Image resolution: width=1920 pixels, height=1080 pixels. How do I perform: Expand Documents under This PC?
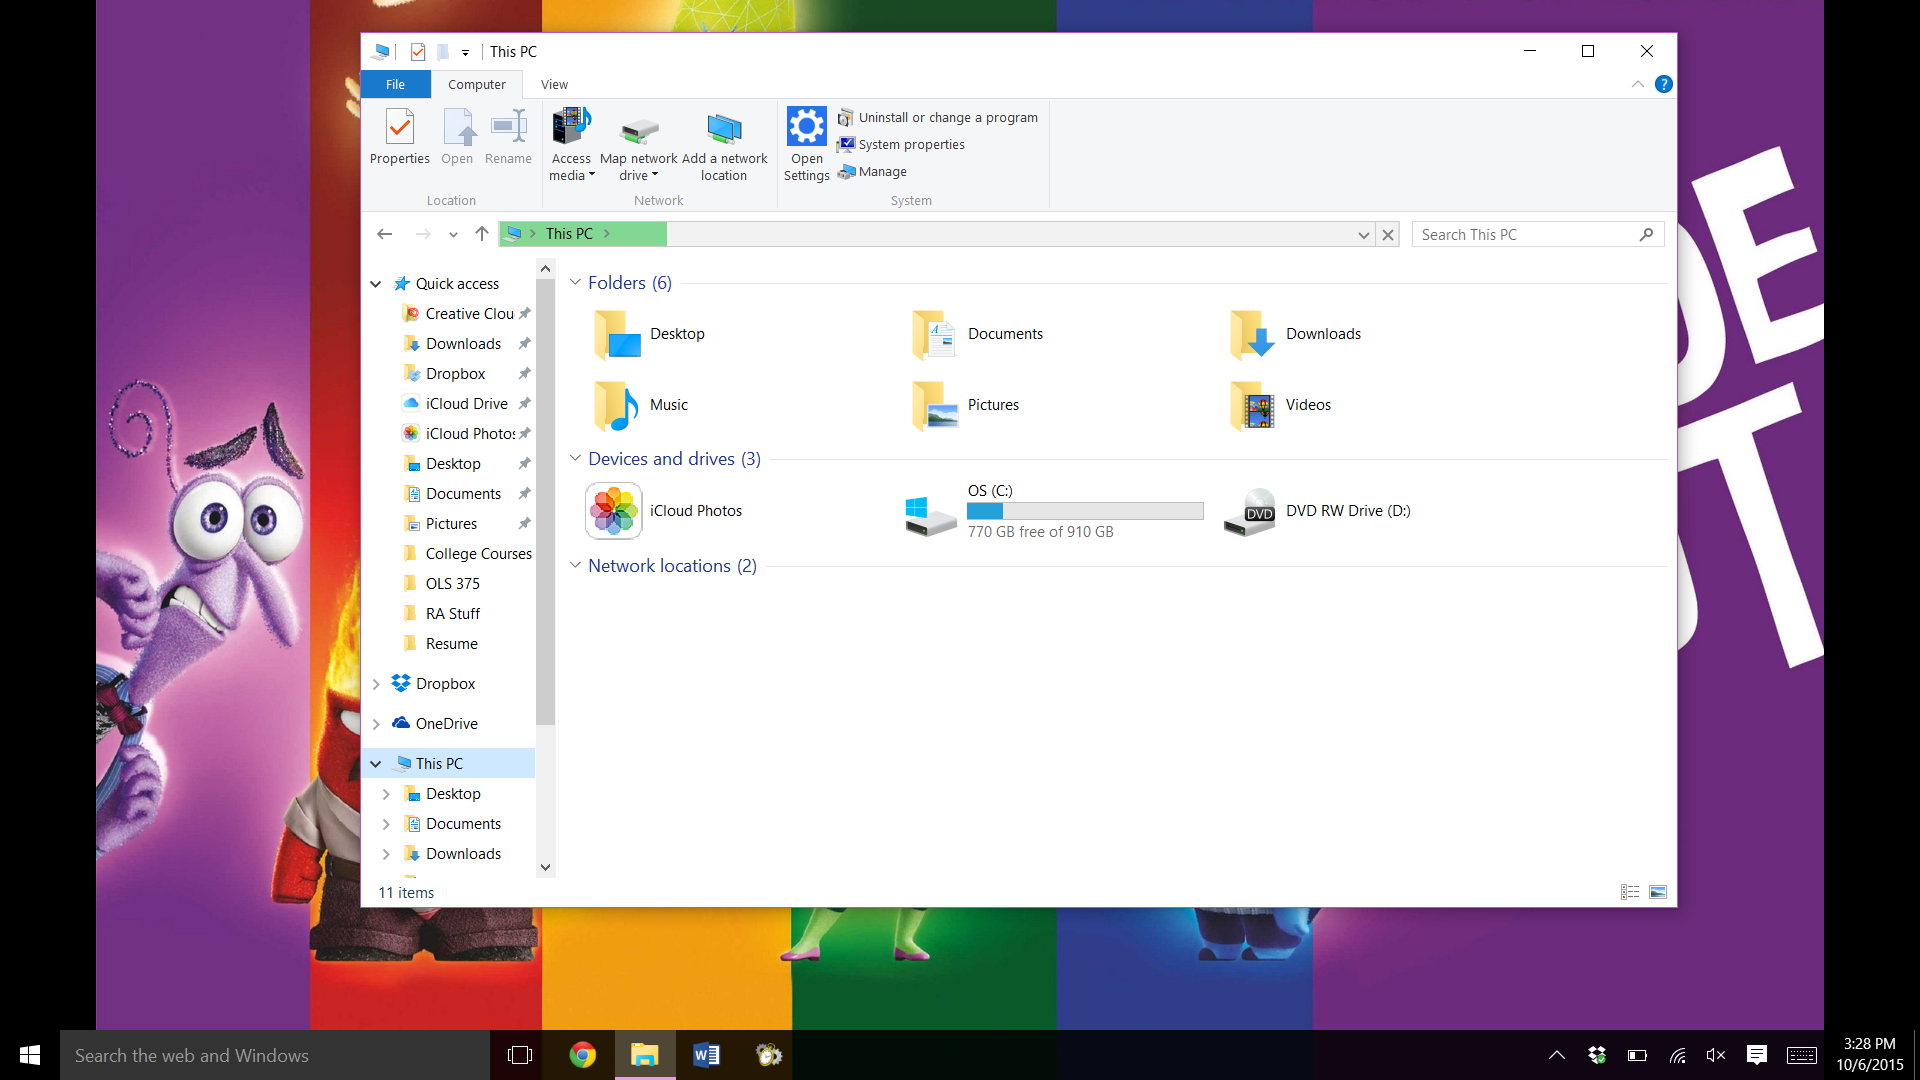(x=386, y=824)
